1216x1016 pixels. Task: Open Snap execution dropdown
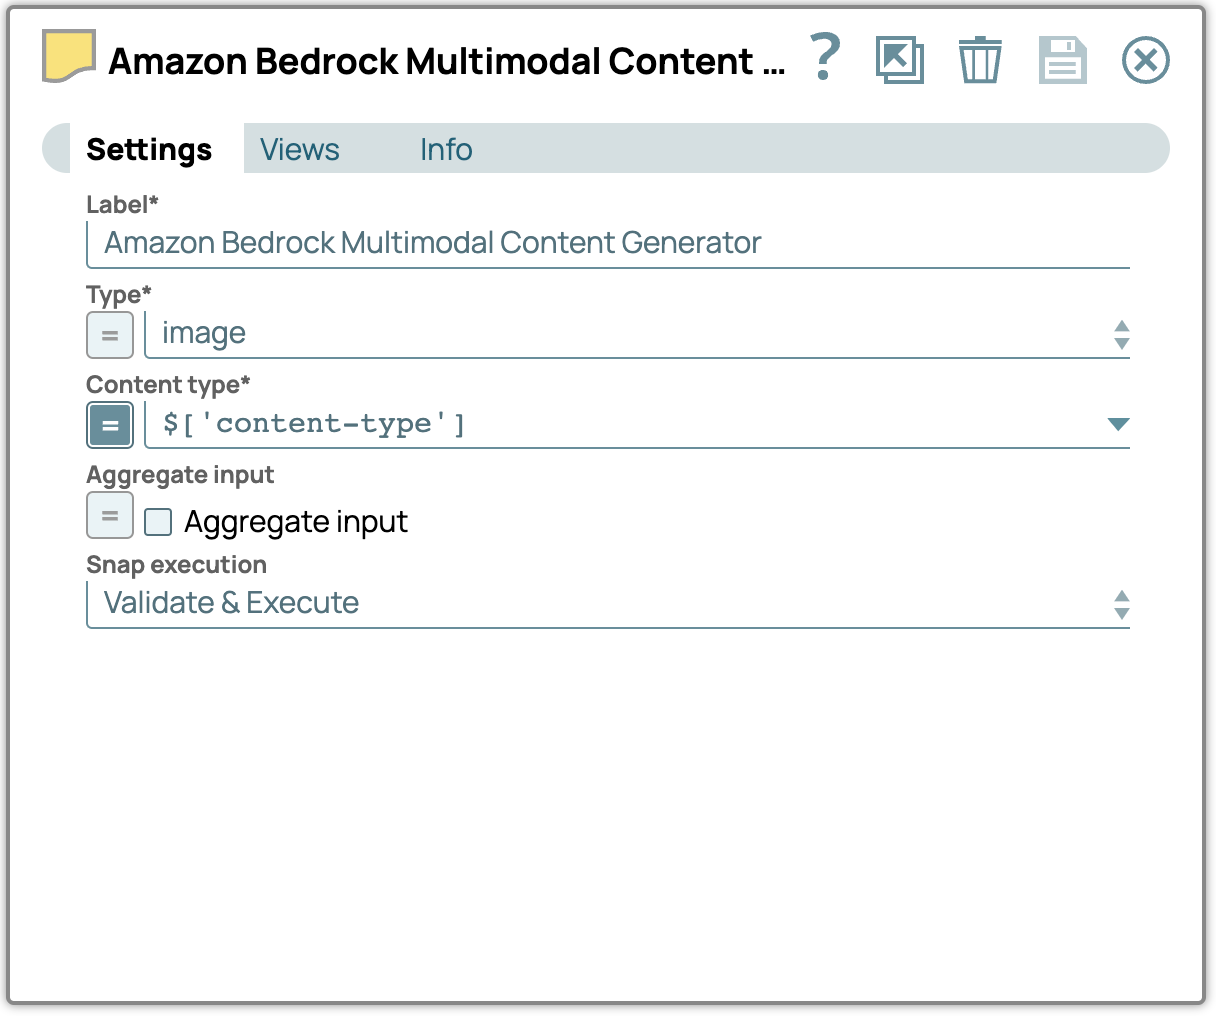tap(608, 604)
